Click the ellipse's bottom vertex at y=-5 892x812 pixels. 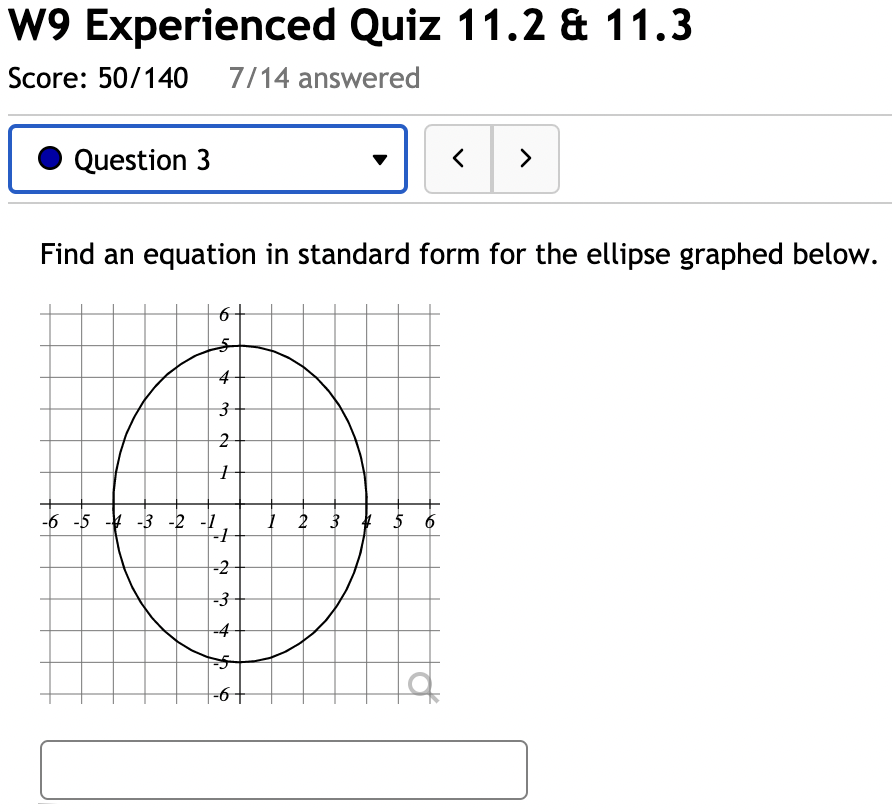tap(239, 662)
